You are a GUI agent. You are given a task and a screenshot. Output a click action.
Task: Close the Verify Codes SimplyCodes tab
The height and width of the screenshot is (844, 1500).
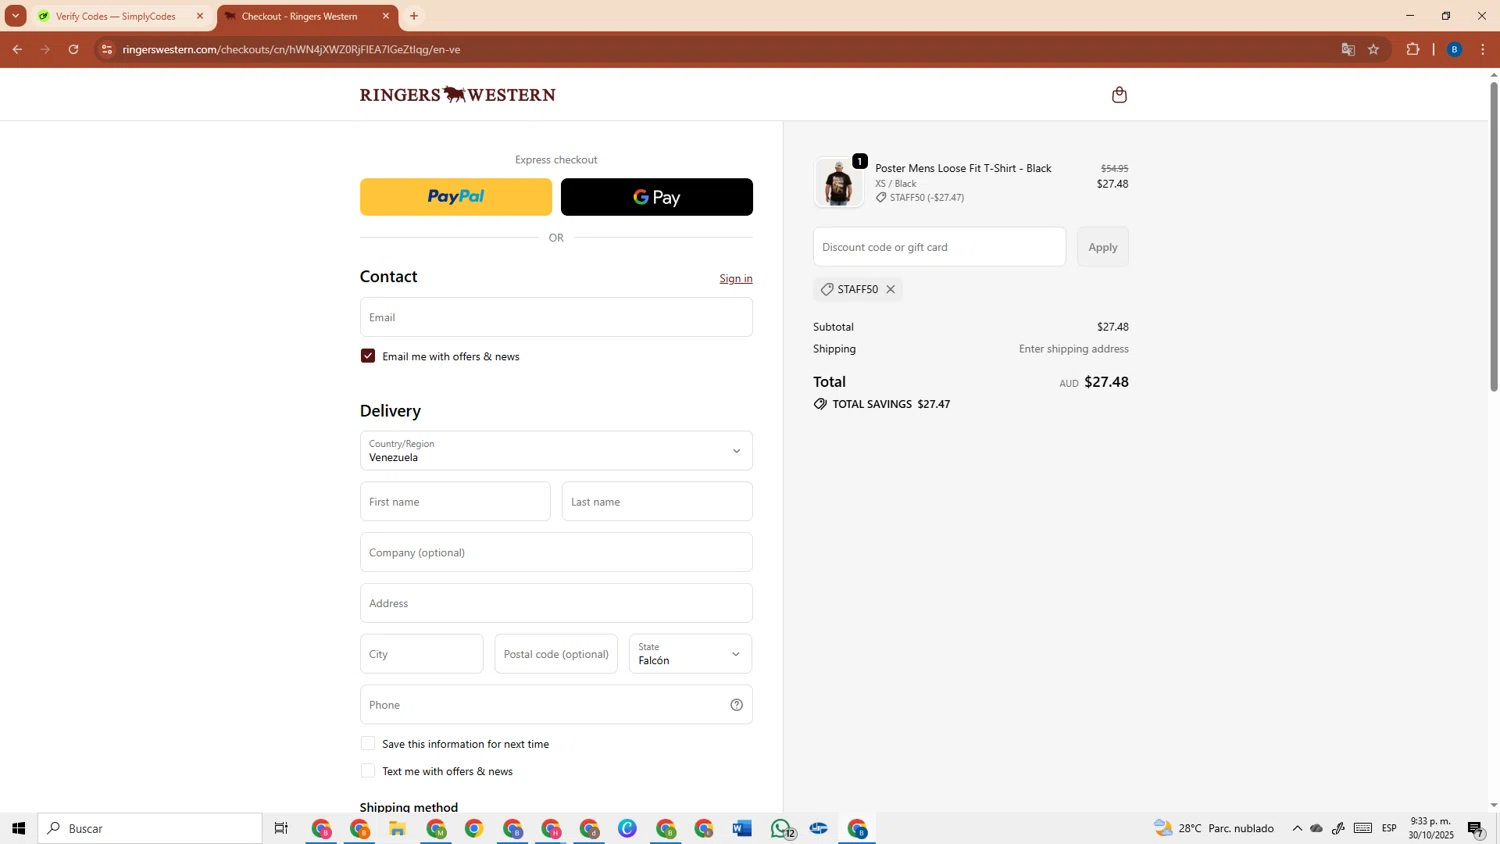(200, 16)
